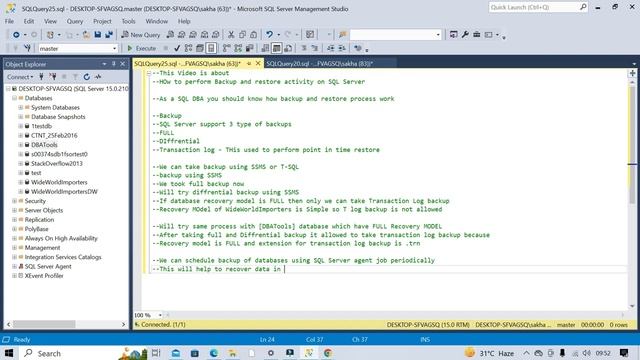Toggle Include Client Statistics icon
Viewport: 640px width, 360px height.
point(249,48)
